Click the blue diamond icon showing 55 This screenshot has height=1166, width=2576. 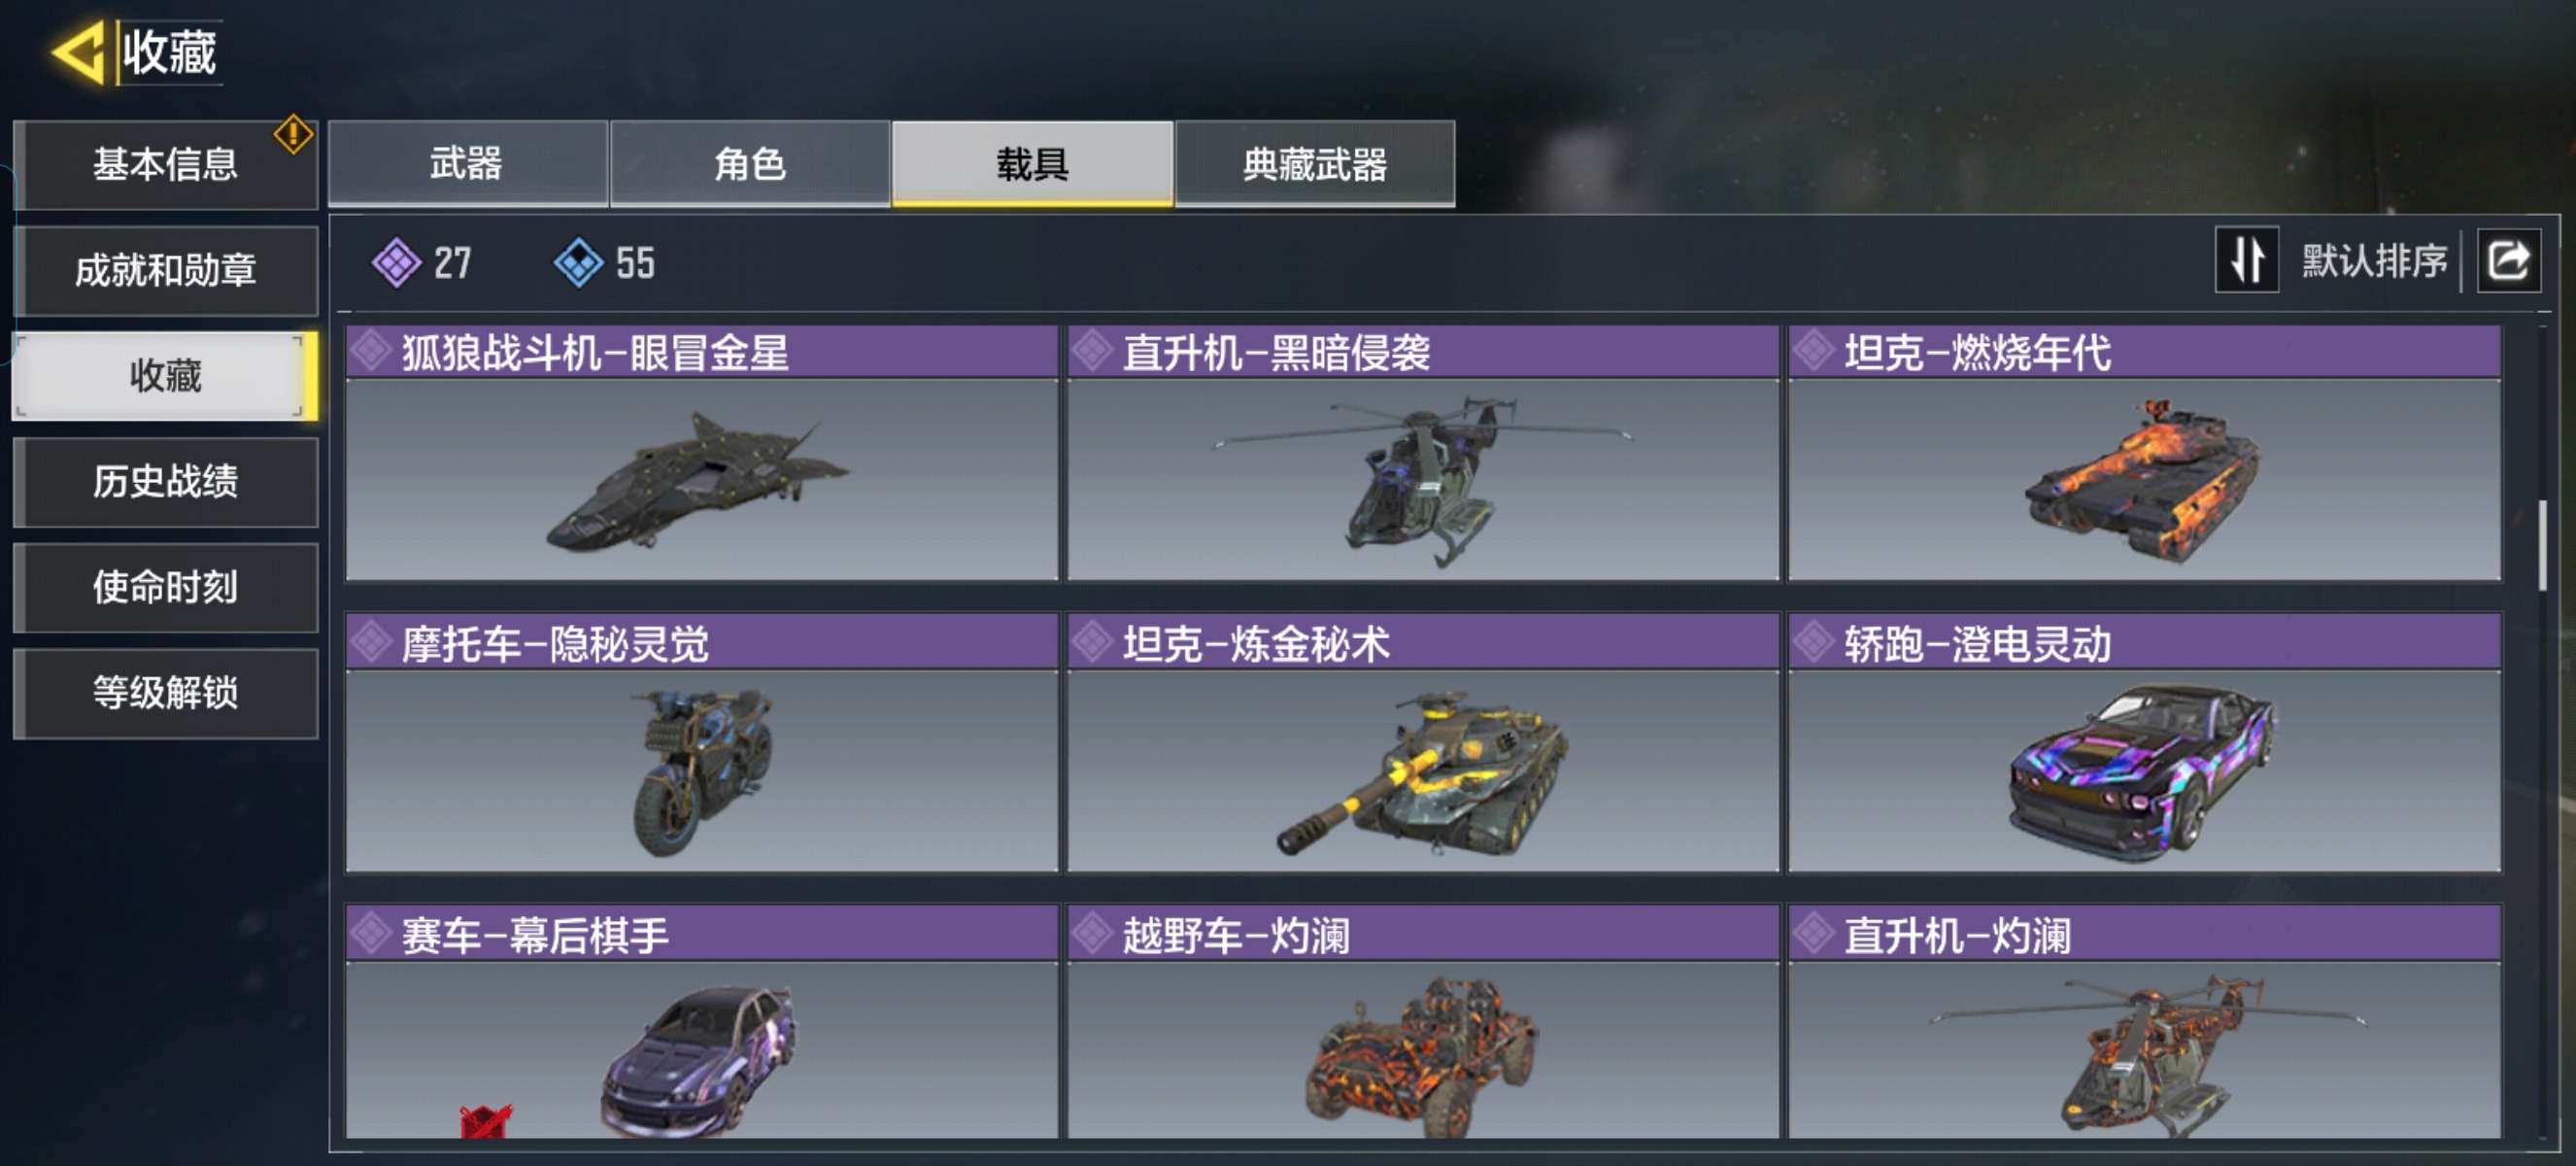pos(578,263)
